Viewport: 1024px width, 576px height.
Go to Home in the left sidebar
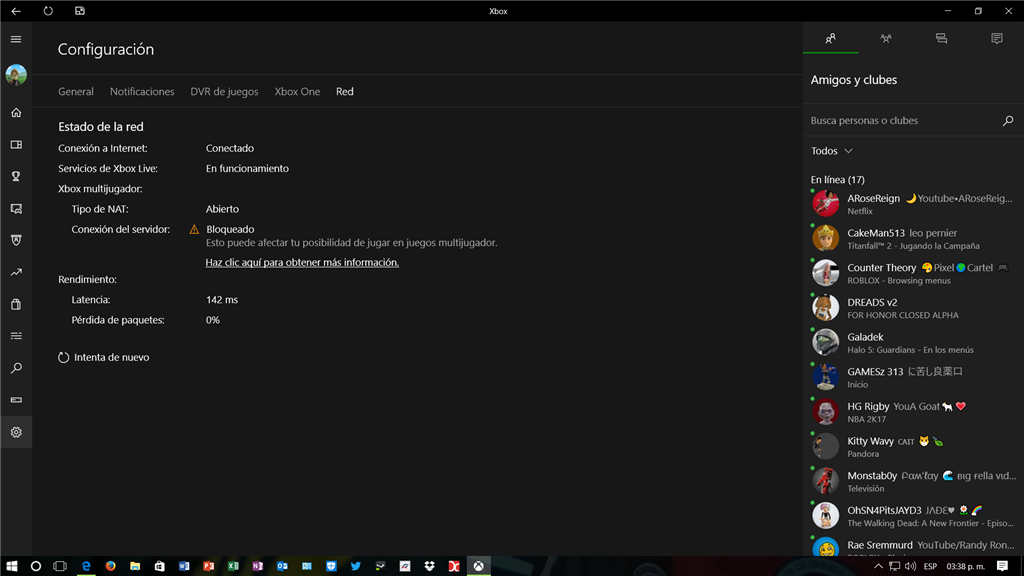tap(16, 112)
